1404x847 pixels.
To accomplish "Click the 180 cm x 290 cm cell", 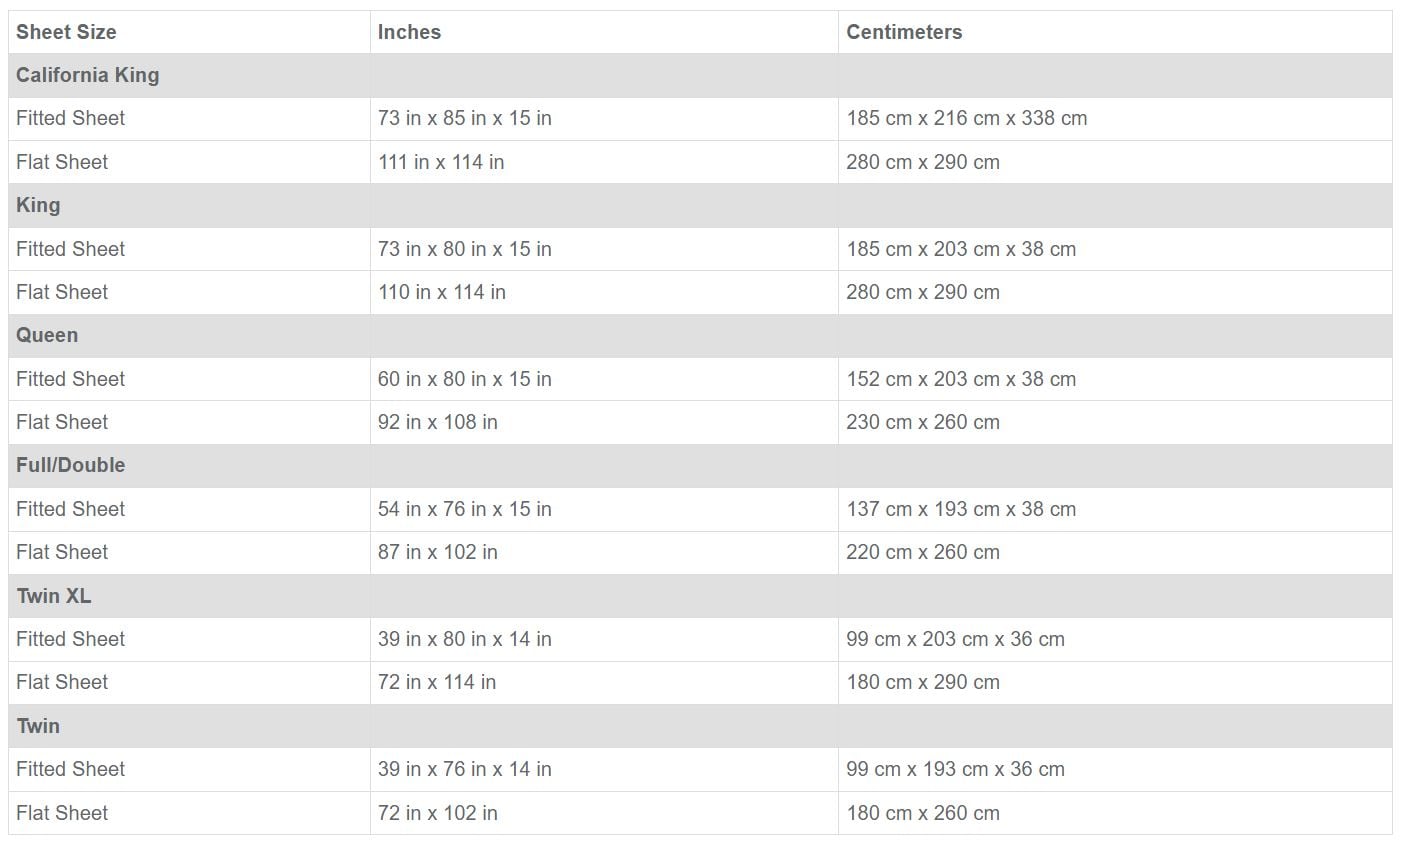I will (923, 682).
